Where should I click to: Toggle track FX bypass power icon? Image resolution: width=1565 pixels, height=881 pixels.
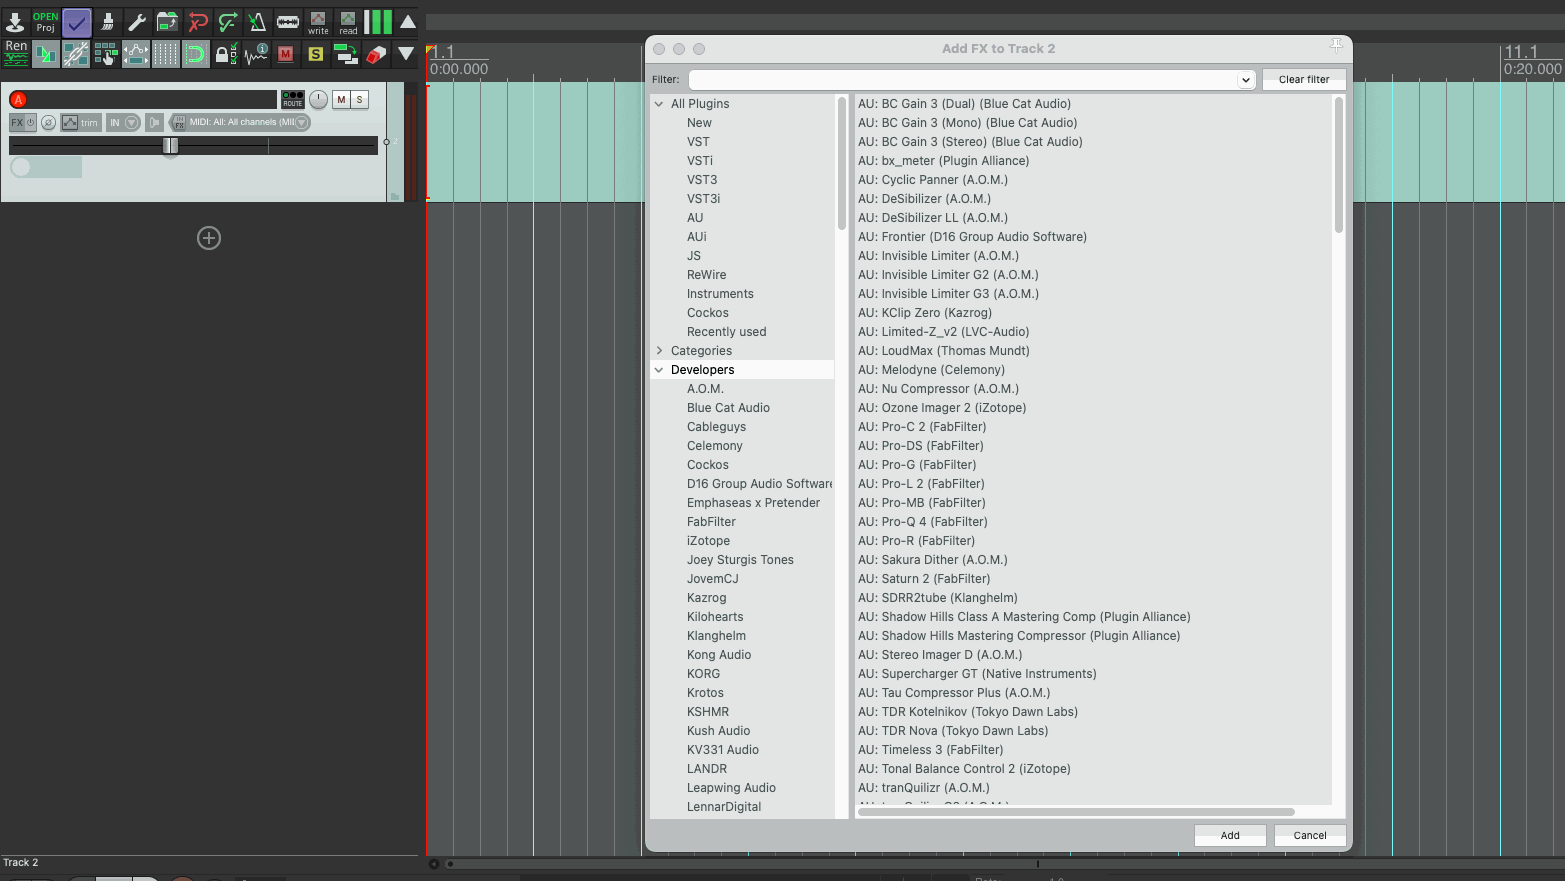[31, 122]
